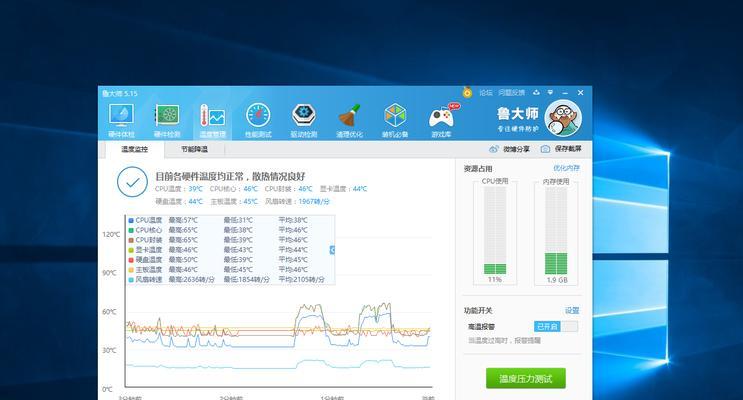Switch to the 节能降温 tab
The width and height of the screenshot is (743, 400).
click(194, 149)
